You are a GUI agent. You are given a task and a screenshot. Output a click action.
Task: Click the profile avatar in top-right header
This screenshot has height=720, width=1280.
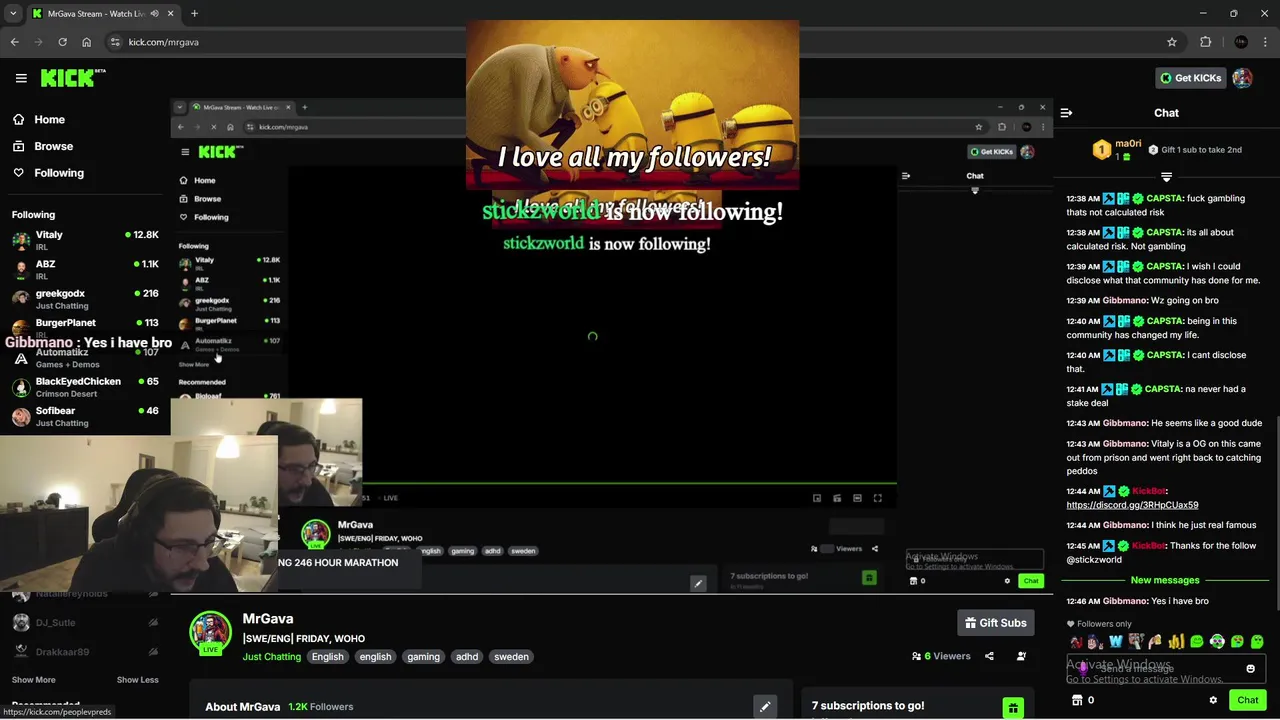[x=1242, y=78]
